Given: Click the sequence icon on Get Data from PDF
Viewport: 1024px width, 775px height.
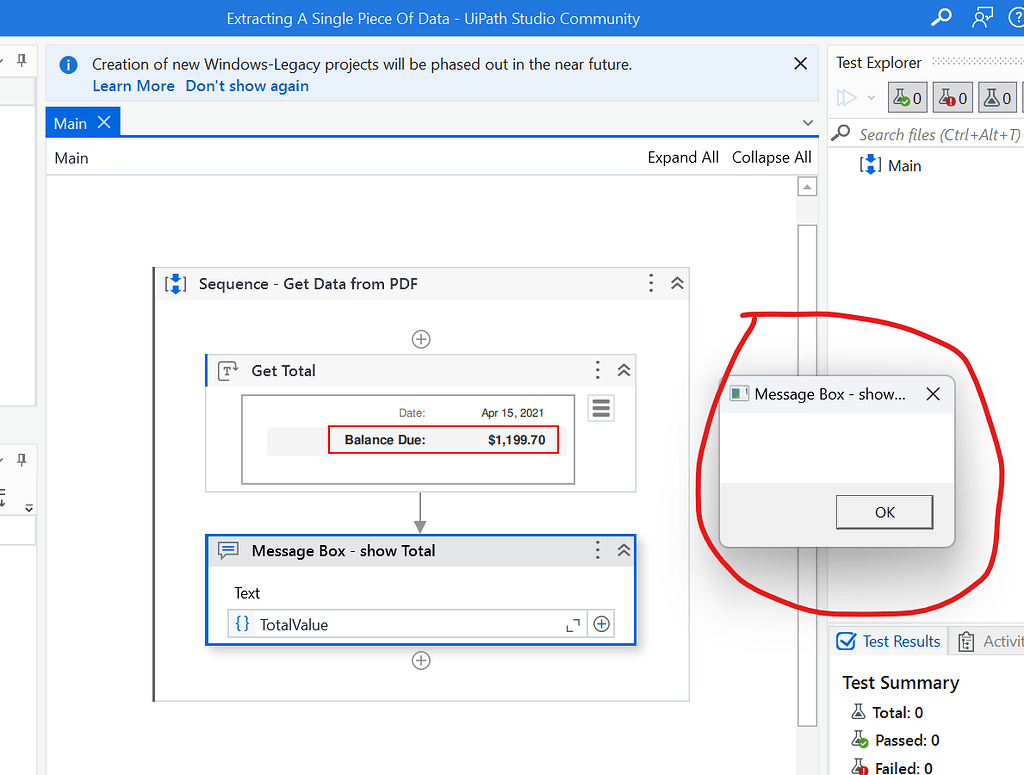Looking at the screenshot, I should 175,283.
